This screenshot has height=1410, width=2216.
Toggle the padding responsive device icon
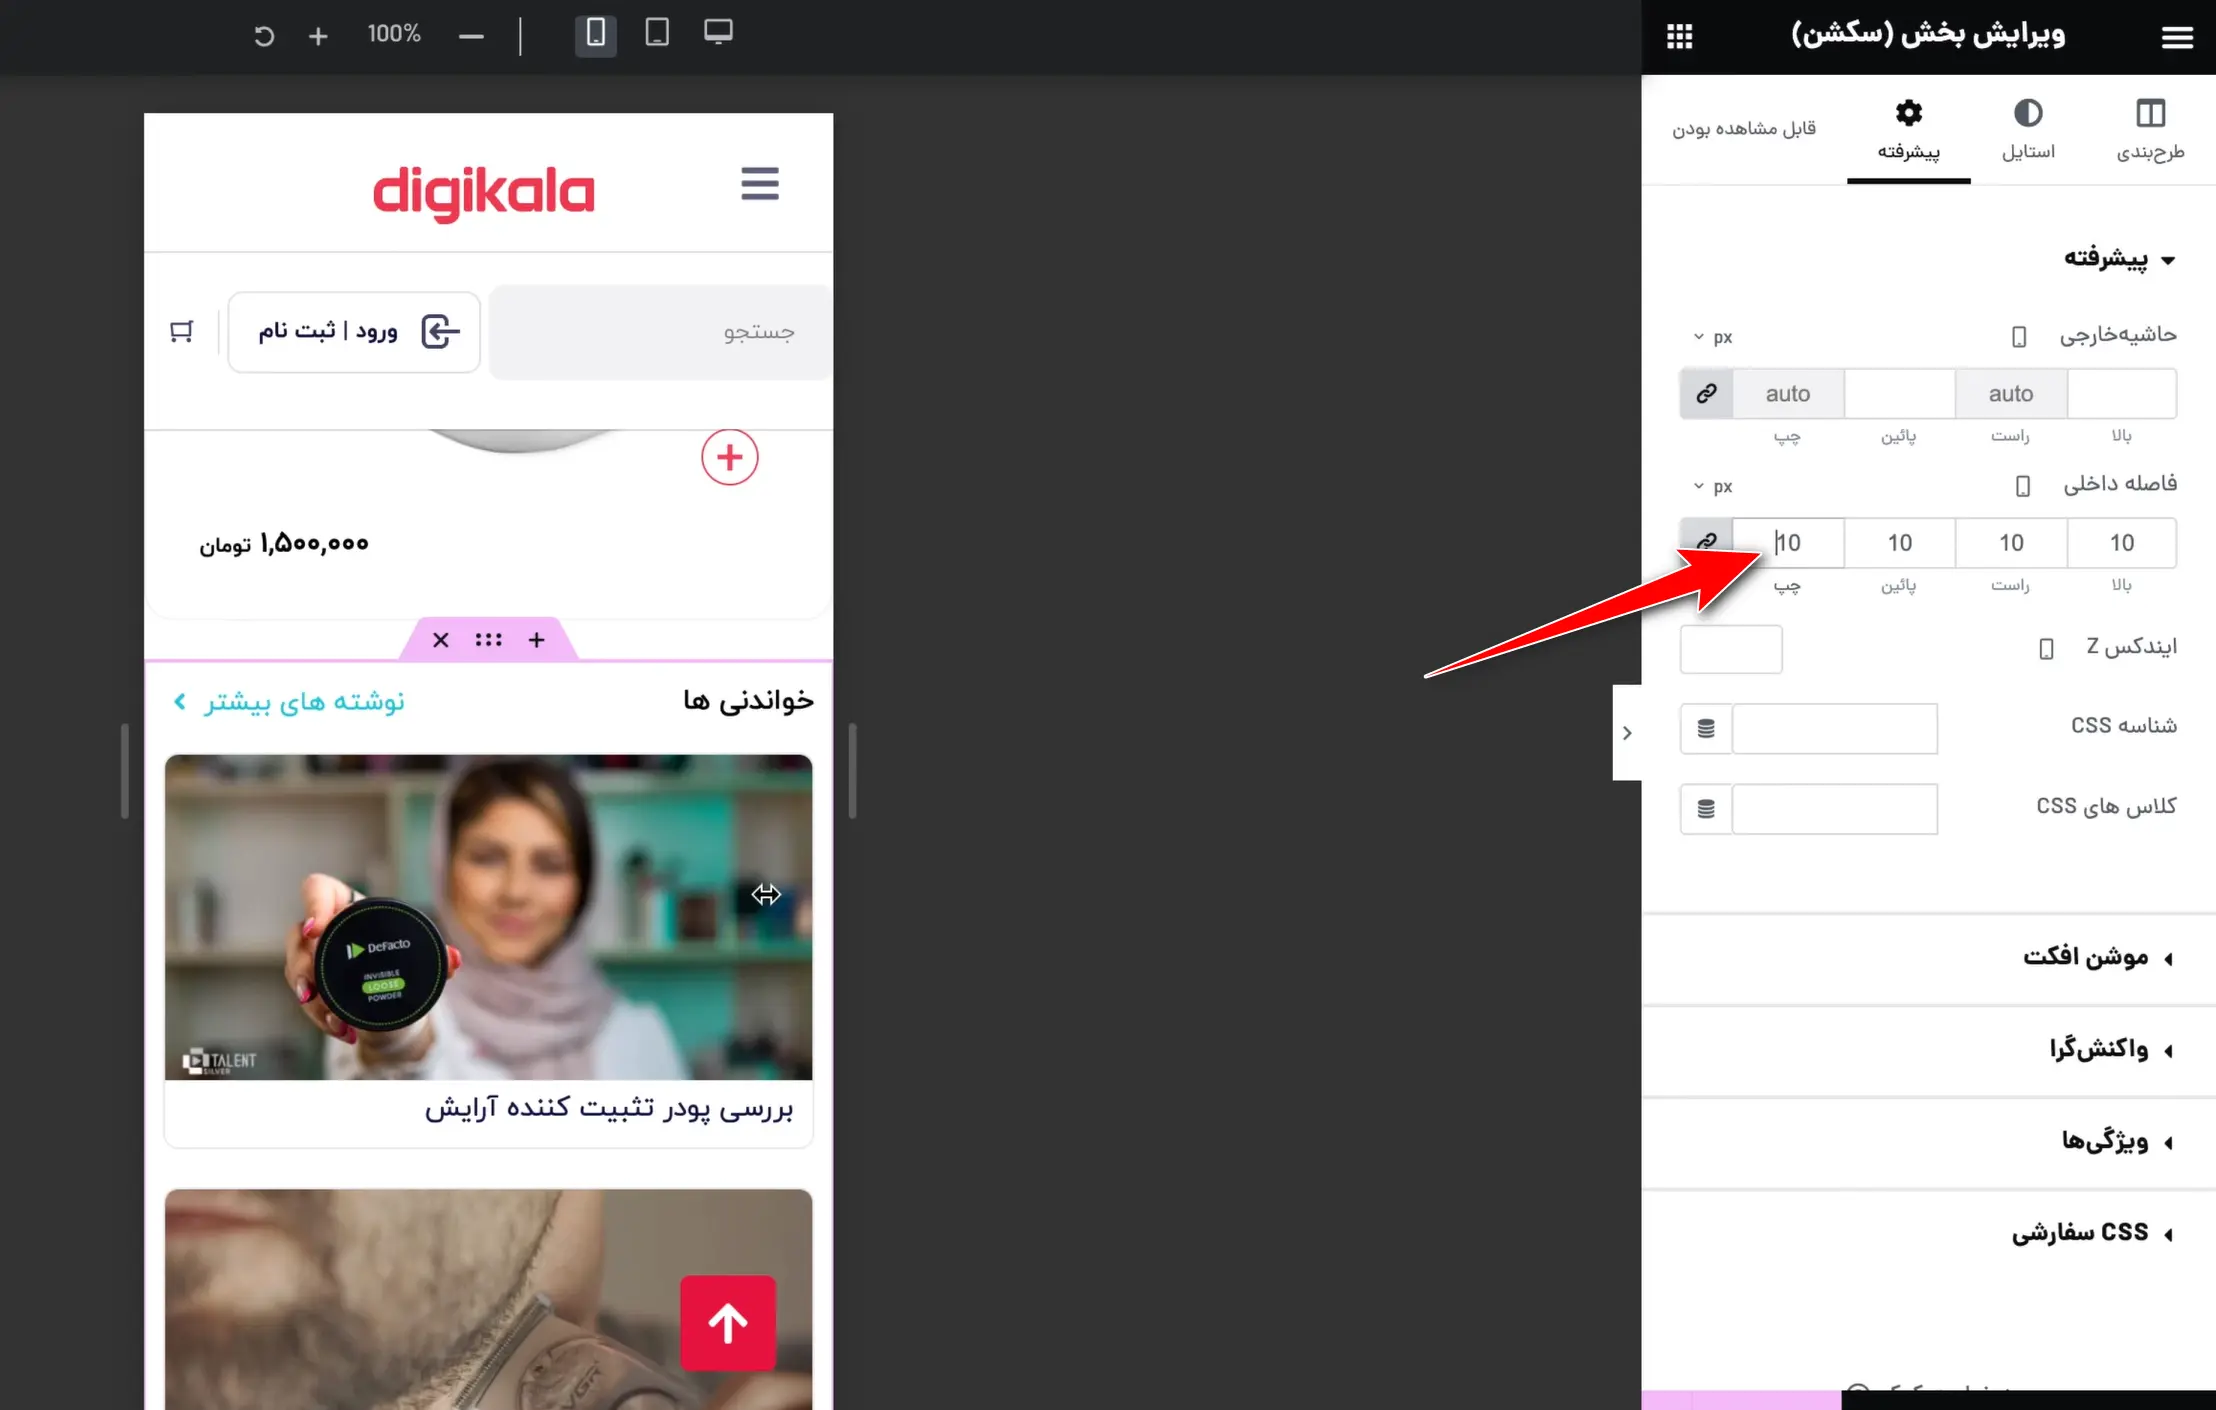(2022, 486)
